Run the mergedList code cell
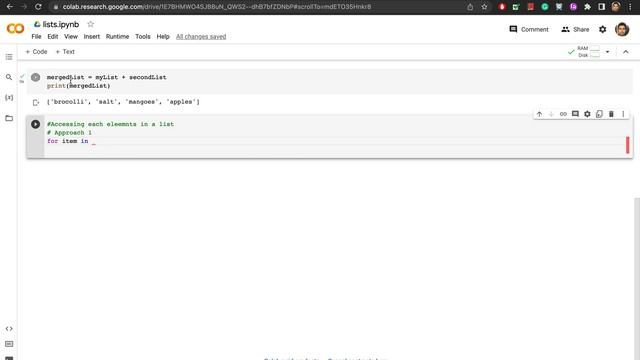Screen dimensions: 640x360 (x=36, y=77)
